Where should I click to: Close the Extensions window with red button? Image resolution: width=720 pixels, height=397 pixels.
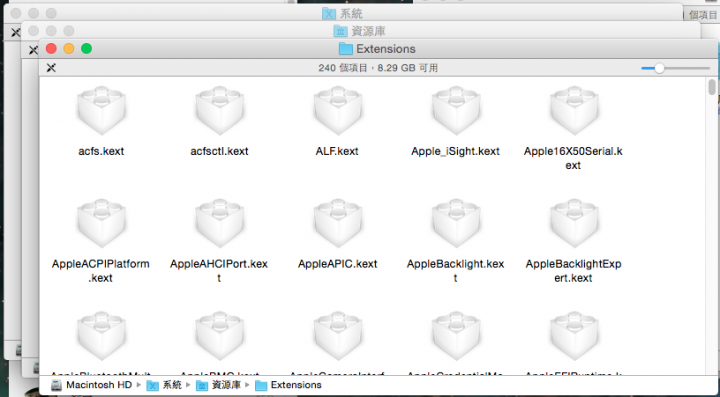click(51, 49)
